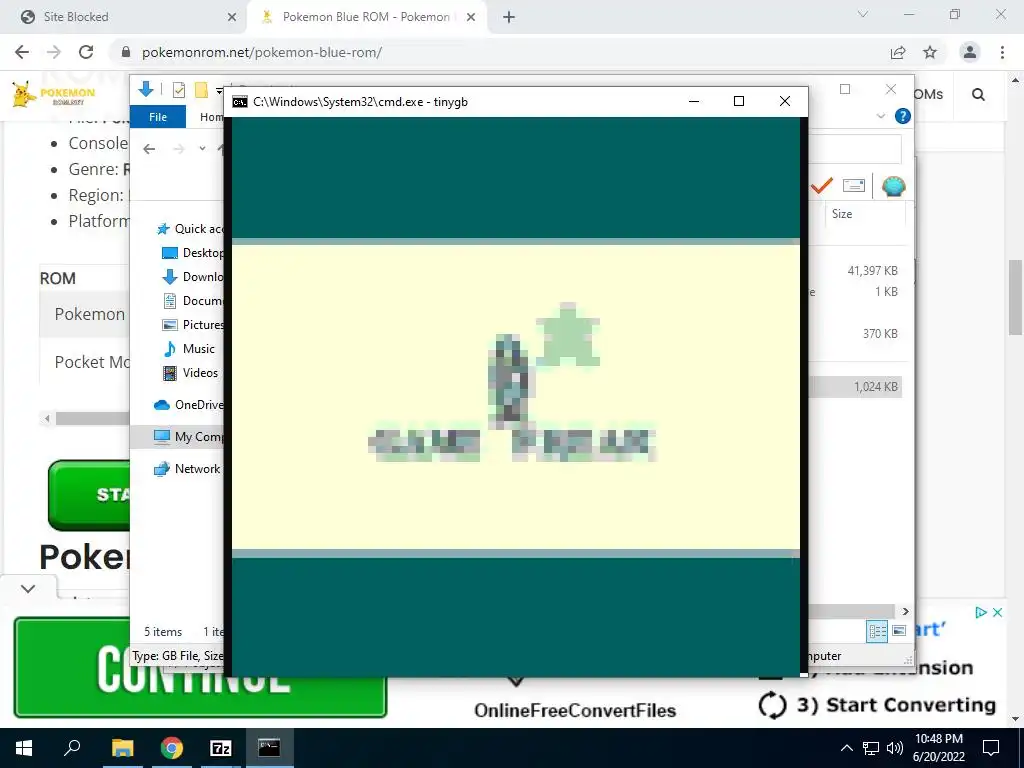The image size is (1024, 768).
Task: Click the Explorer Help question mark icon
Action: pos(903,116)
